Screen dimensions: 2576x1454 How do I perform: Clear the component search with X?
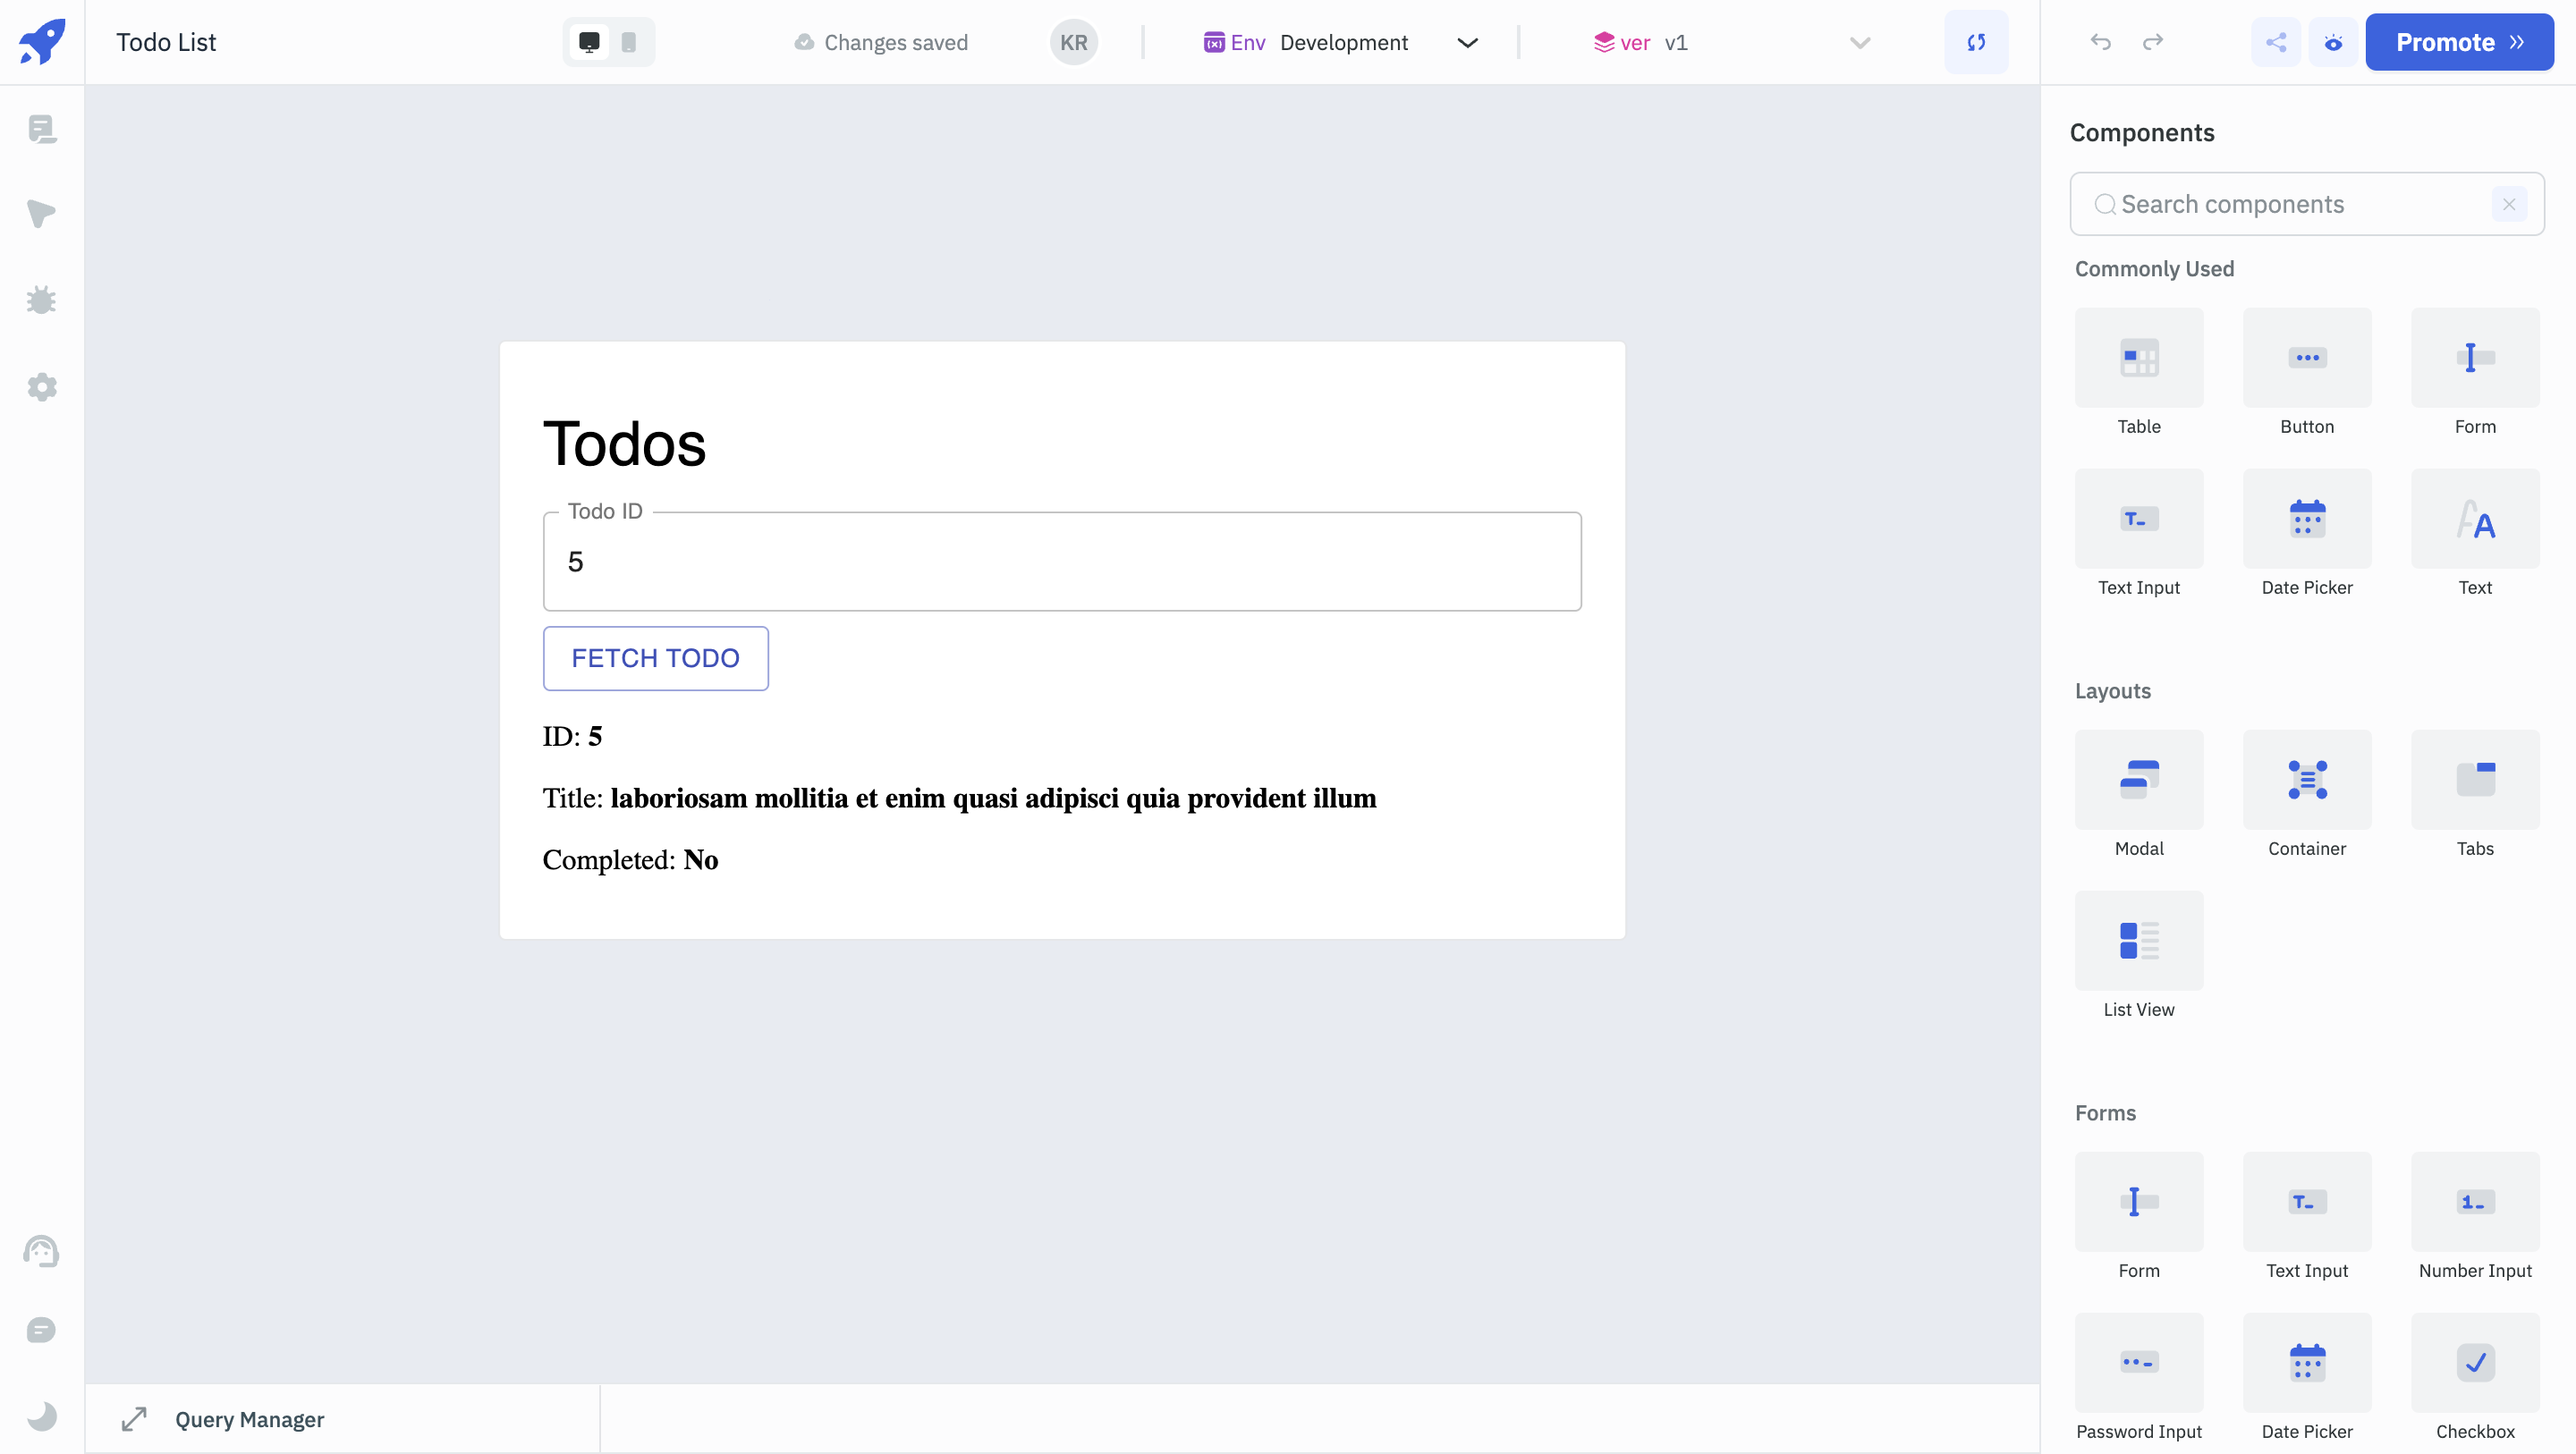tap(2509, 204)
